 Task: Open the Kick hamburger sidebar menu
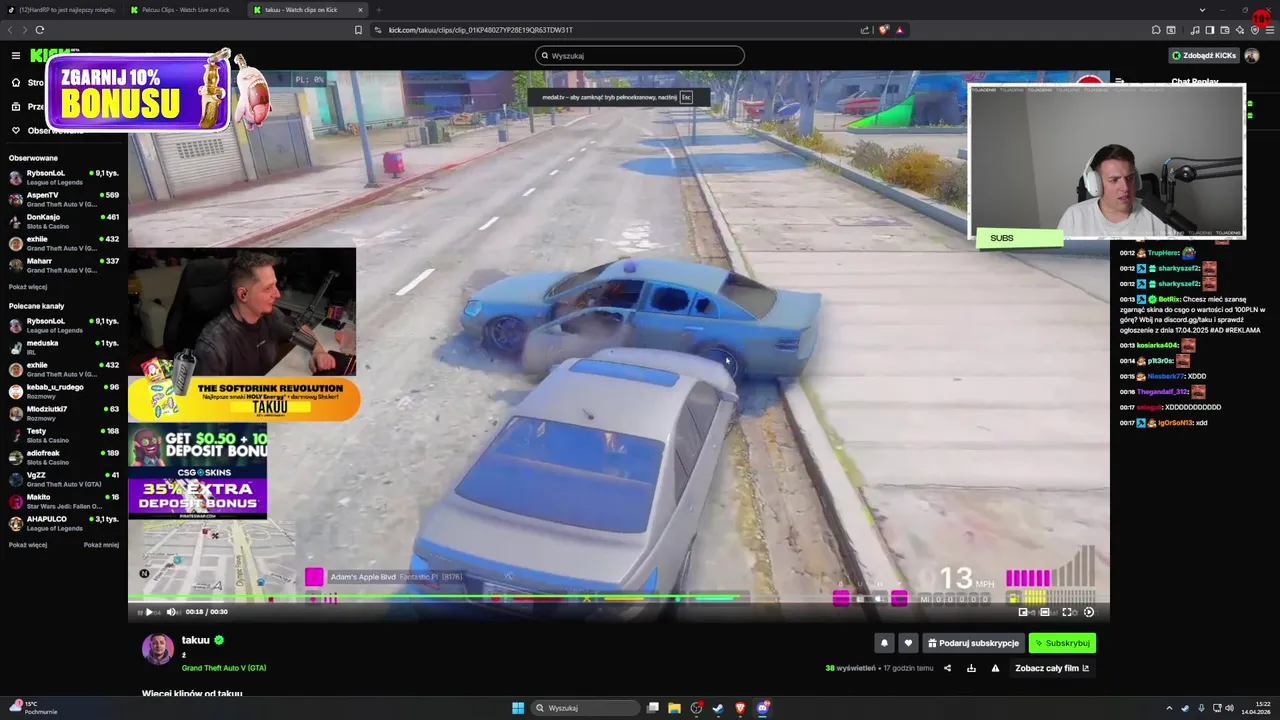click(x=16, y=56)
